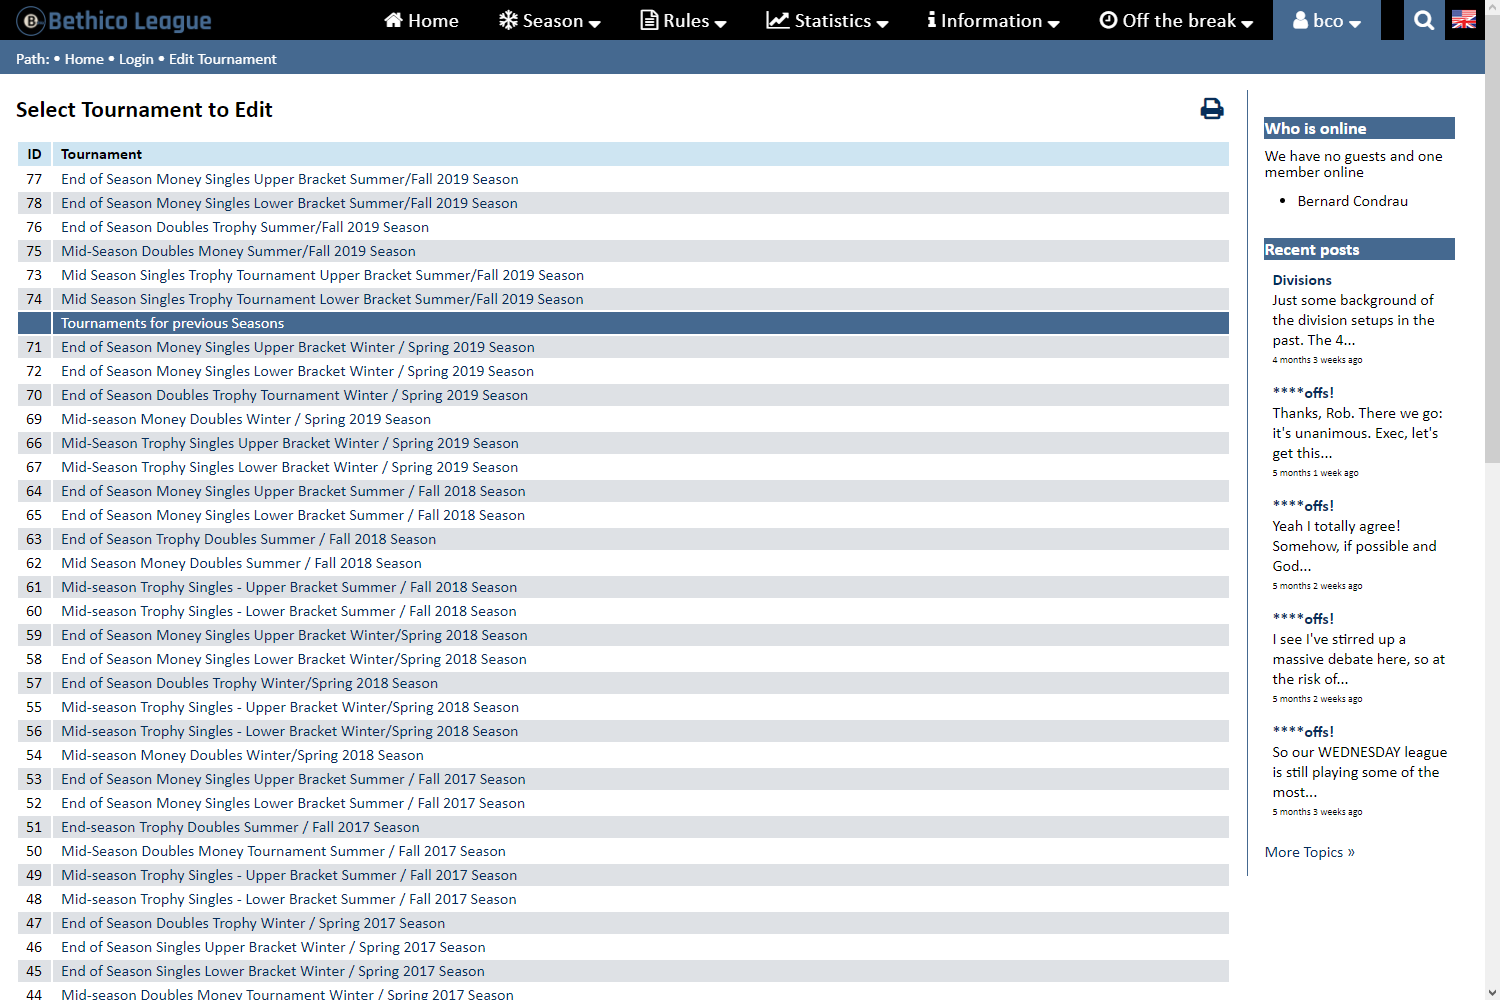Open the Off the break menu
Viewport: 1500px width, 1000px height.
pyautogui.click(x=1176, y=20)
